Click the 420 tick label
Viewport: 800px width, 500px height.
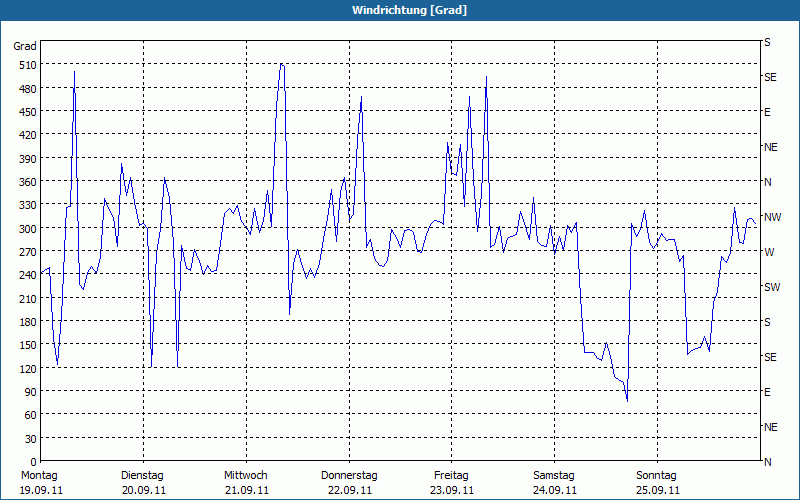pyautogui.click(x=28, y=135)
